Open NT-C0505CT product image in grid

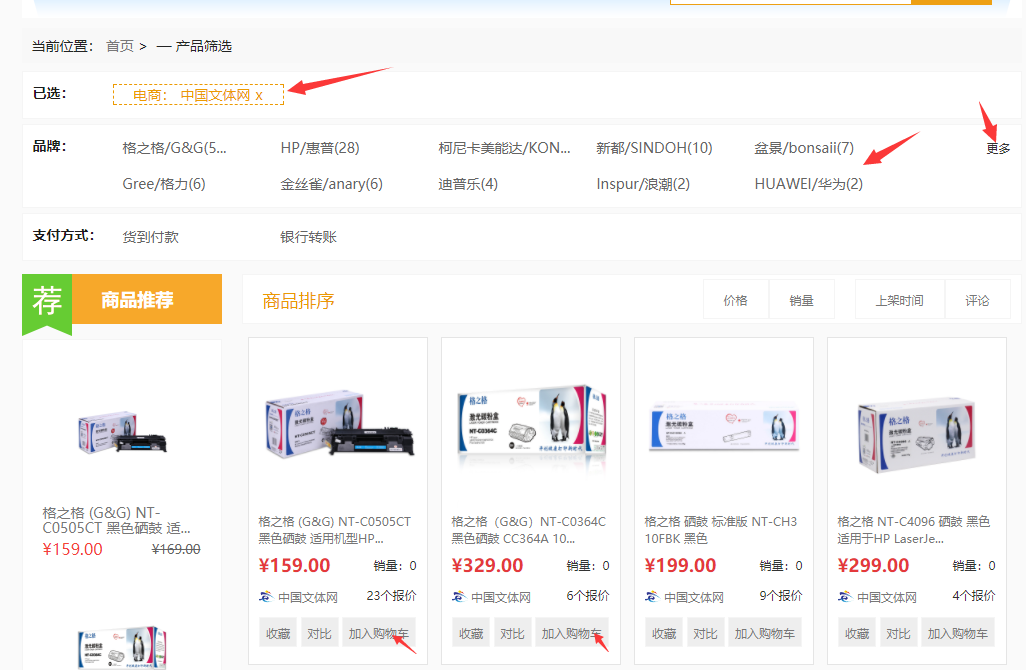pyautogui.click(x=339, y=427)
